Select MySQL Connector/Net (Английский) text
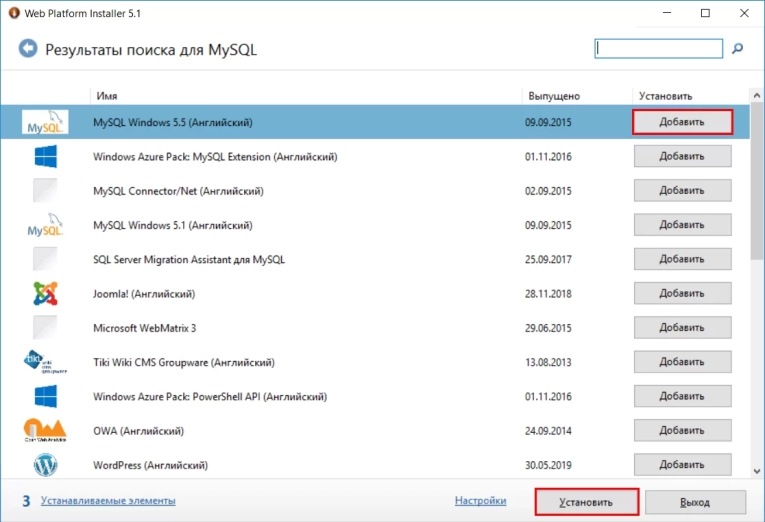This screenshot has height=522, width=765. pyautogui.click(x=178, y=191)
